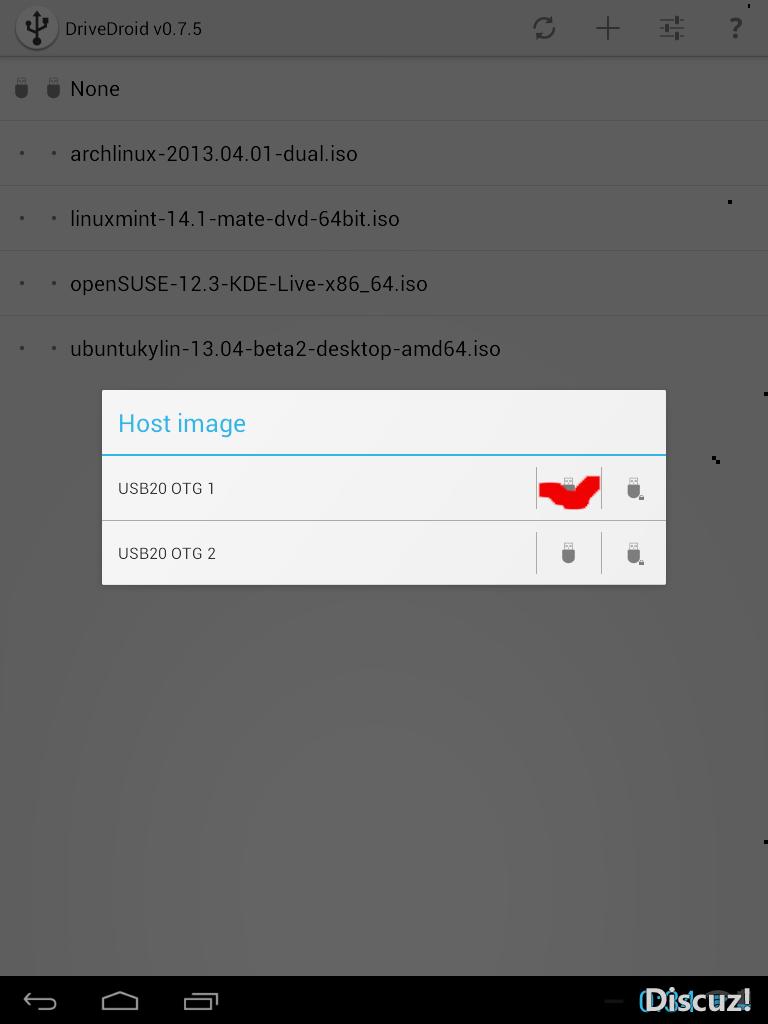Choose openSUSE-12.3-KDE-Live-x86_64.iso
The image size is (768, 1024).
249,284
